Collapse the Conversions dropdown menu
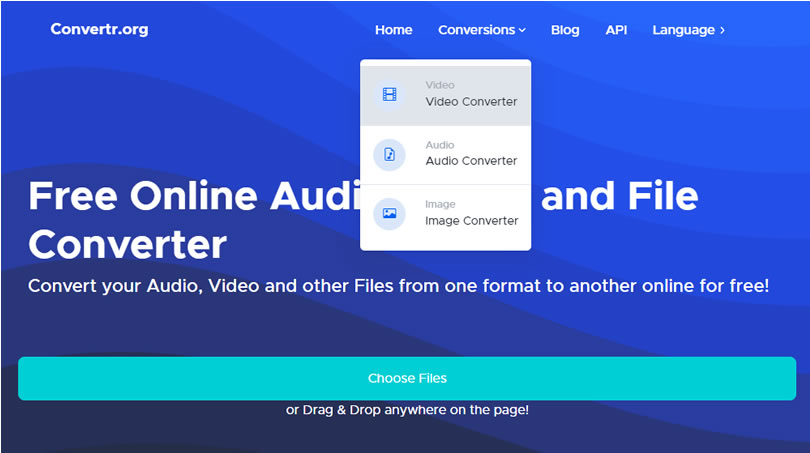The width and height of the screenshot is (810, 453). coord(476,30)
